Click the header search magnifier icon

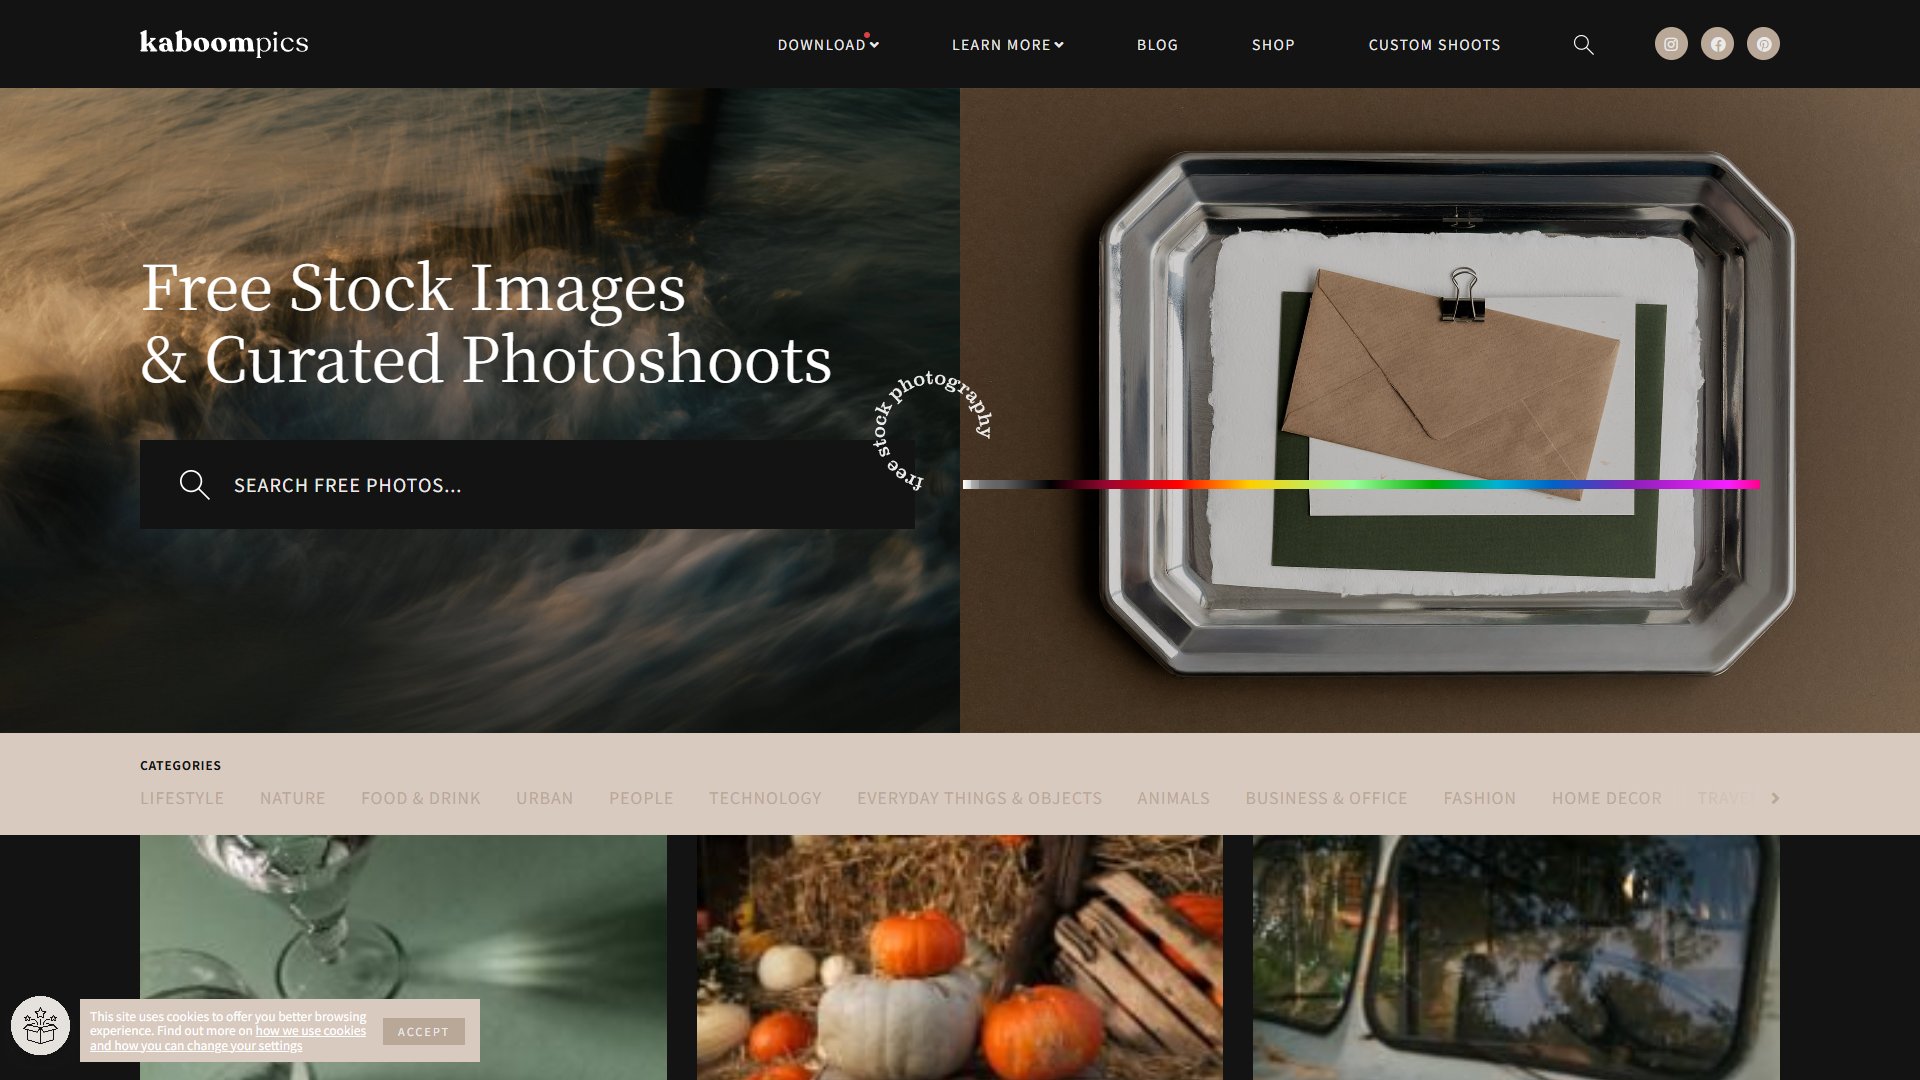pyautogui.click(x=1583, y=45)
